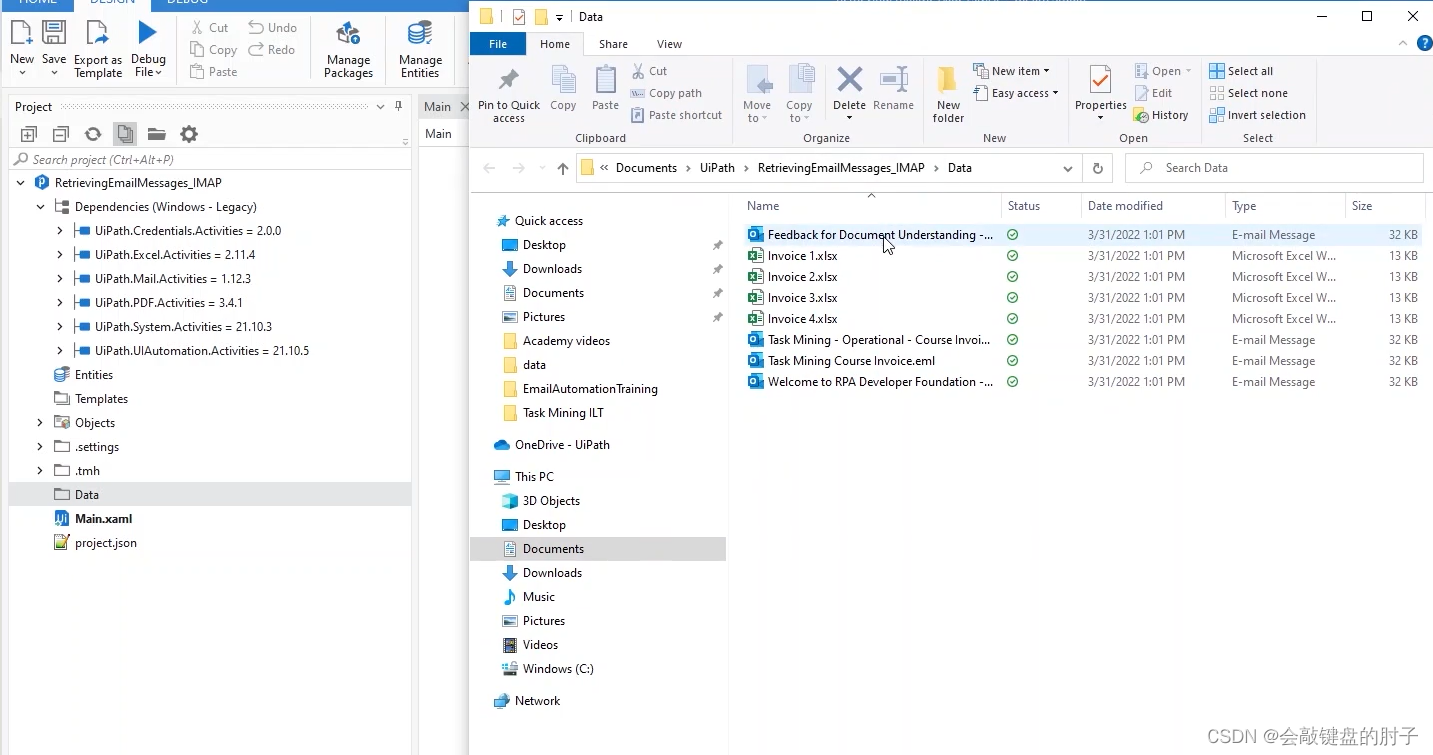The image size is (1433, 755).
Task: Click Network in Explorer navigation pane
Action: click(x=537, y=701)
